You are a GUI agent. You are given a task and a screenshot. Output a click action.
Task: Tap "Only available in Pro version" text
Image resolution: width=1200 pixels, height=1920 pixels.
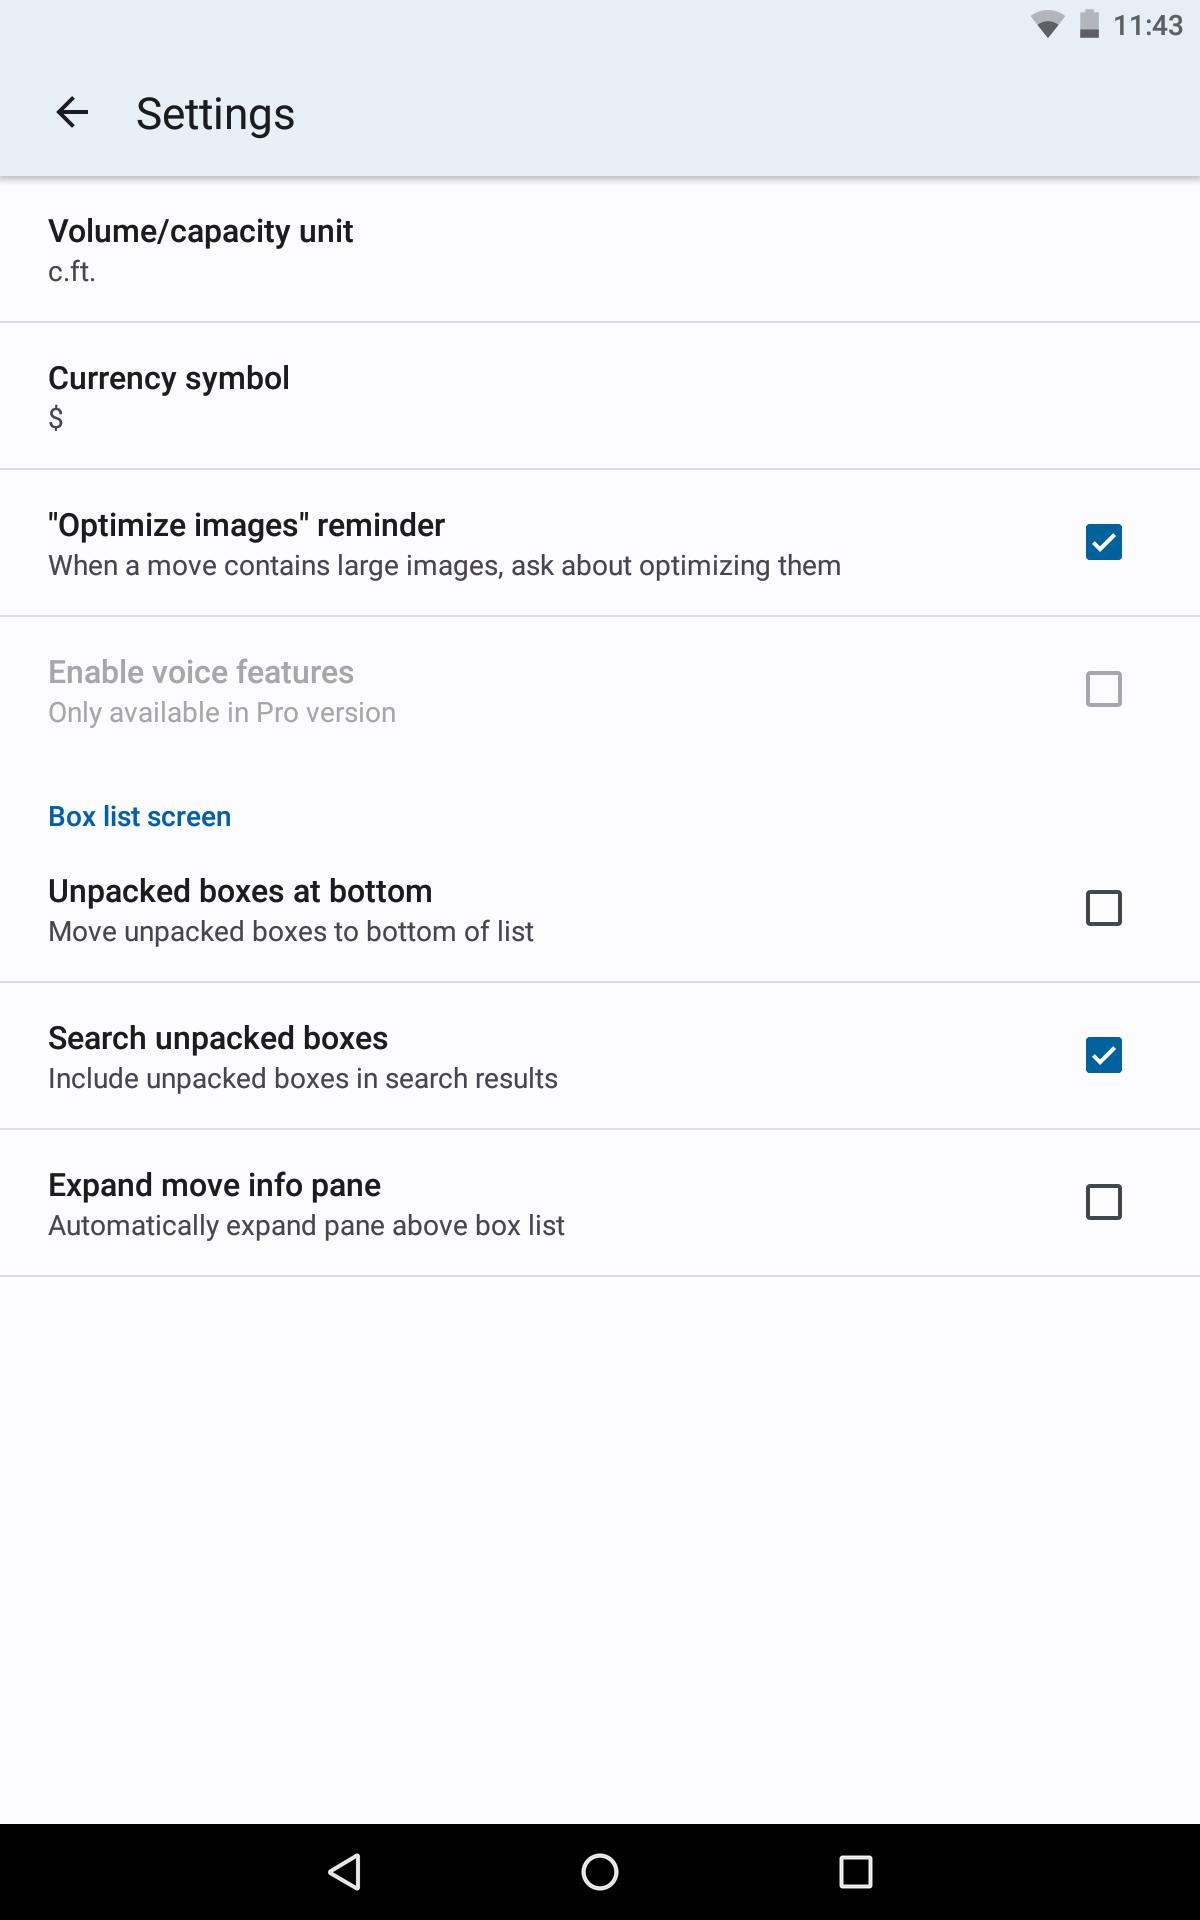point(222,712)
